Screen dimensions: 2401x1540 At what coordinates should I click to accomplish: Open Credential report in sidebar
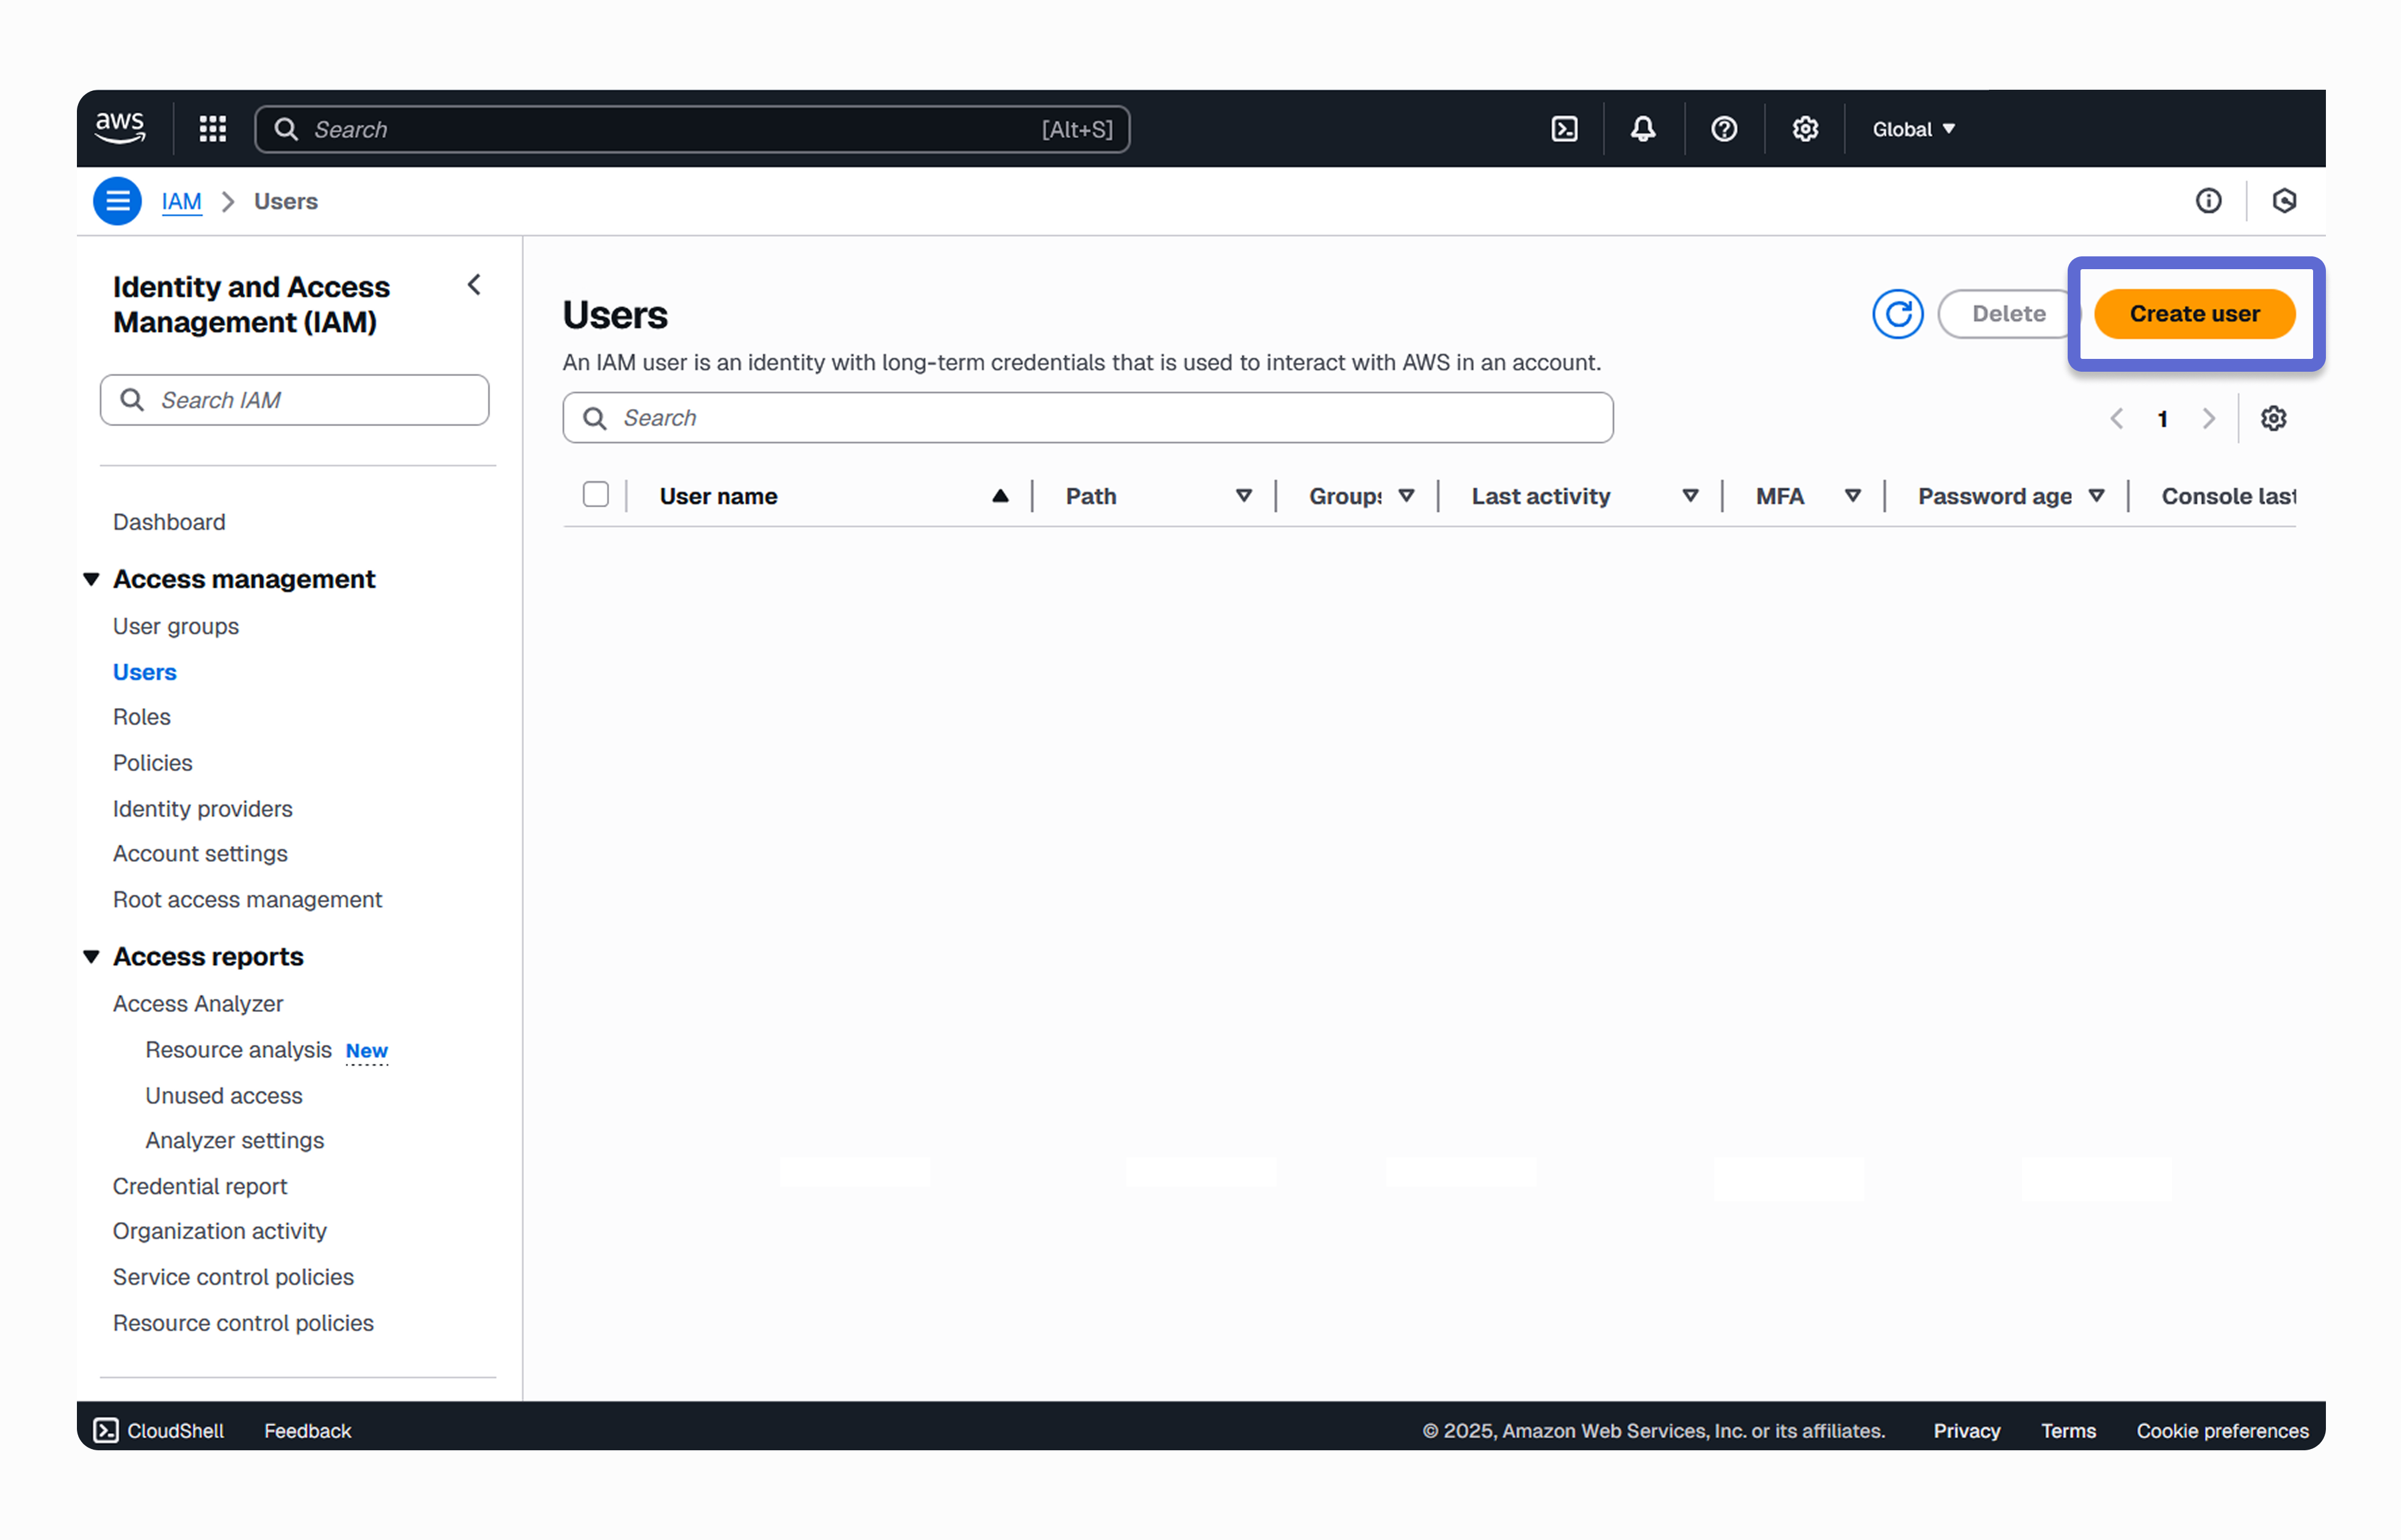click(200, 1186)
